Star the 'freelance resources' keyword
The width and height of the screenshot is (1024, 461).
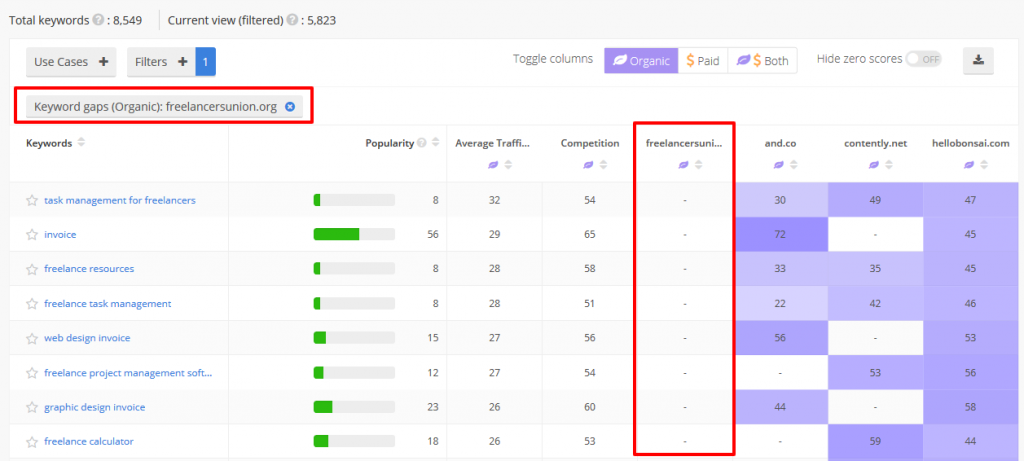coord(31,269)
